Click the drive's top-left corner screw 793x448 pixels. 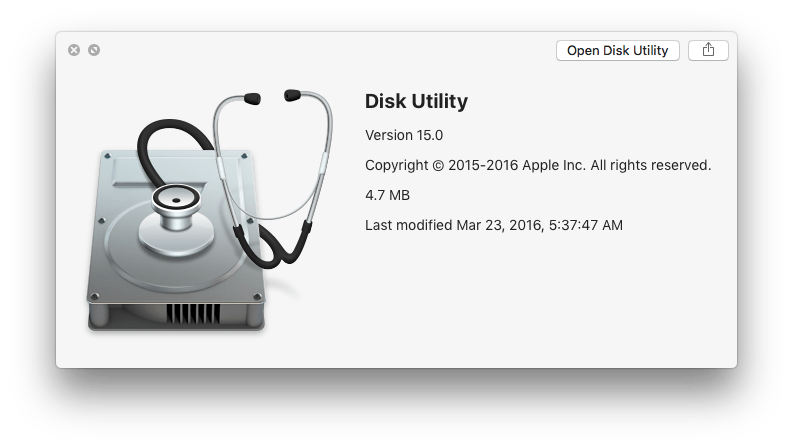[x=107, y=156]
